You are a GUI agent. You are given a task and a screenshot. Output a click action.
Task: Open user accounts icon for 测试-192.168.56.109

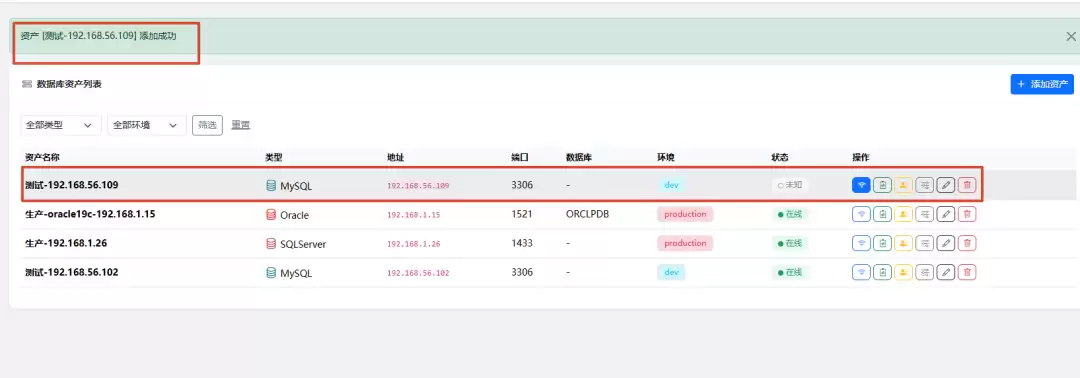(904, 185)
